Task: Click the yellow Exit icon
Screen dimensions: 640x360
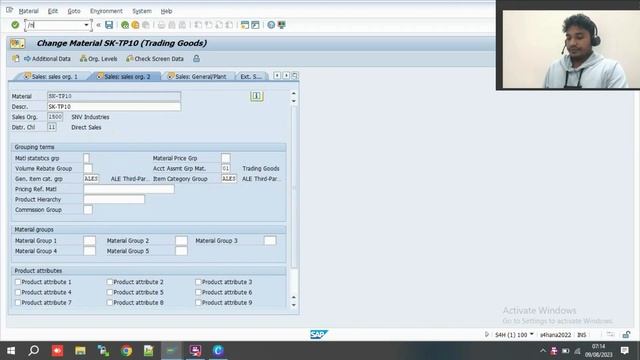Action: [135, 25]
